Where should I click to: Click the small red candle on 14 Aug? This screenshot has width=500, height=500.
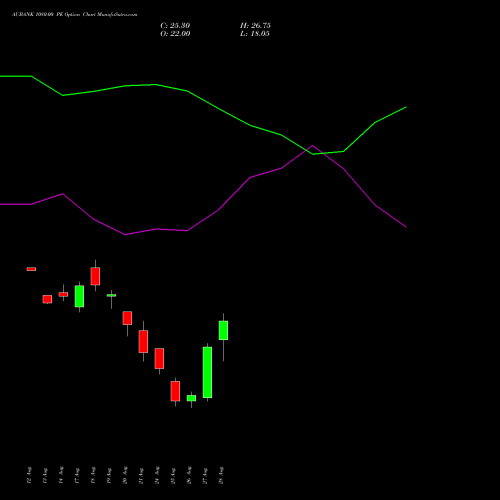[63, 294]
